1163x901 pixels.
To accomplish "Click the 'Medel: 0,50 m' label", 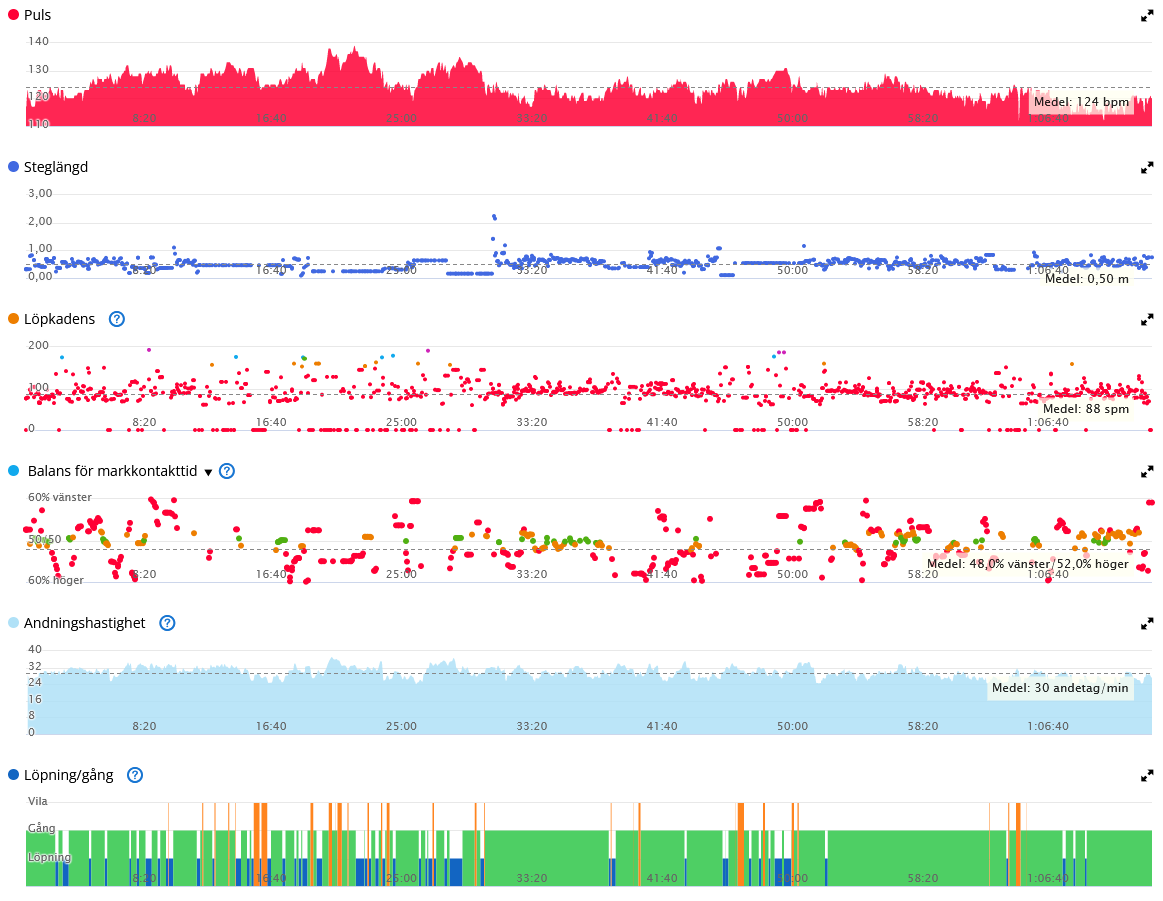I will 1087,279.
